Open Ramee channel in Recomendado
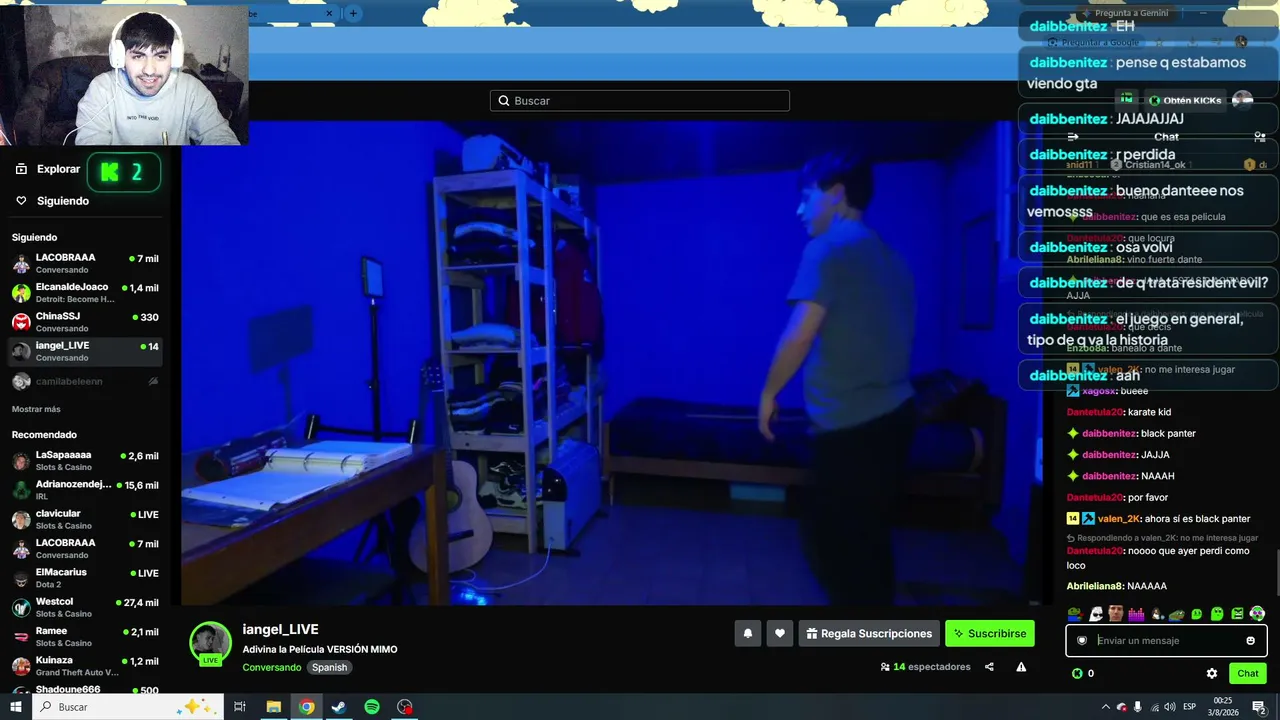 point(85,636)
